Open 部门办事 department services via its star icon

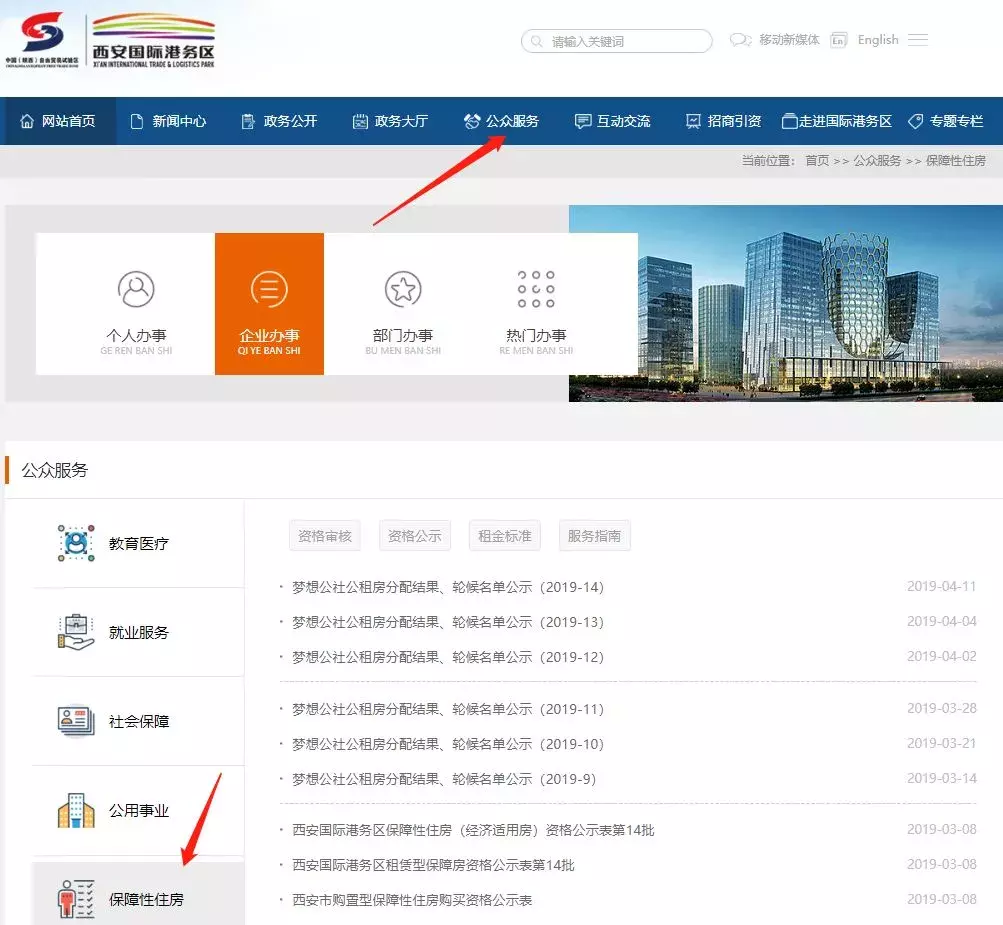pyautogui.click(x=402, y=291)
